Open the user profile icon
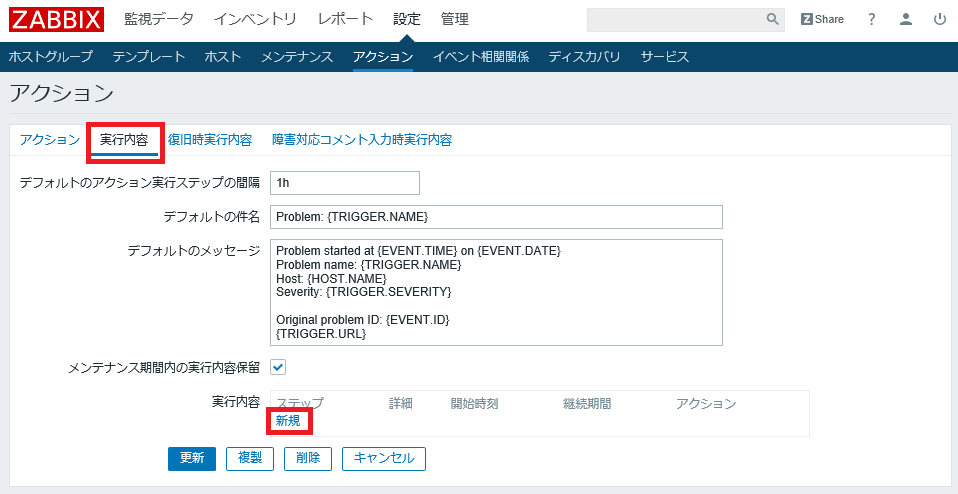This screenshot has height=494, width=958. tap(906, 19)
